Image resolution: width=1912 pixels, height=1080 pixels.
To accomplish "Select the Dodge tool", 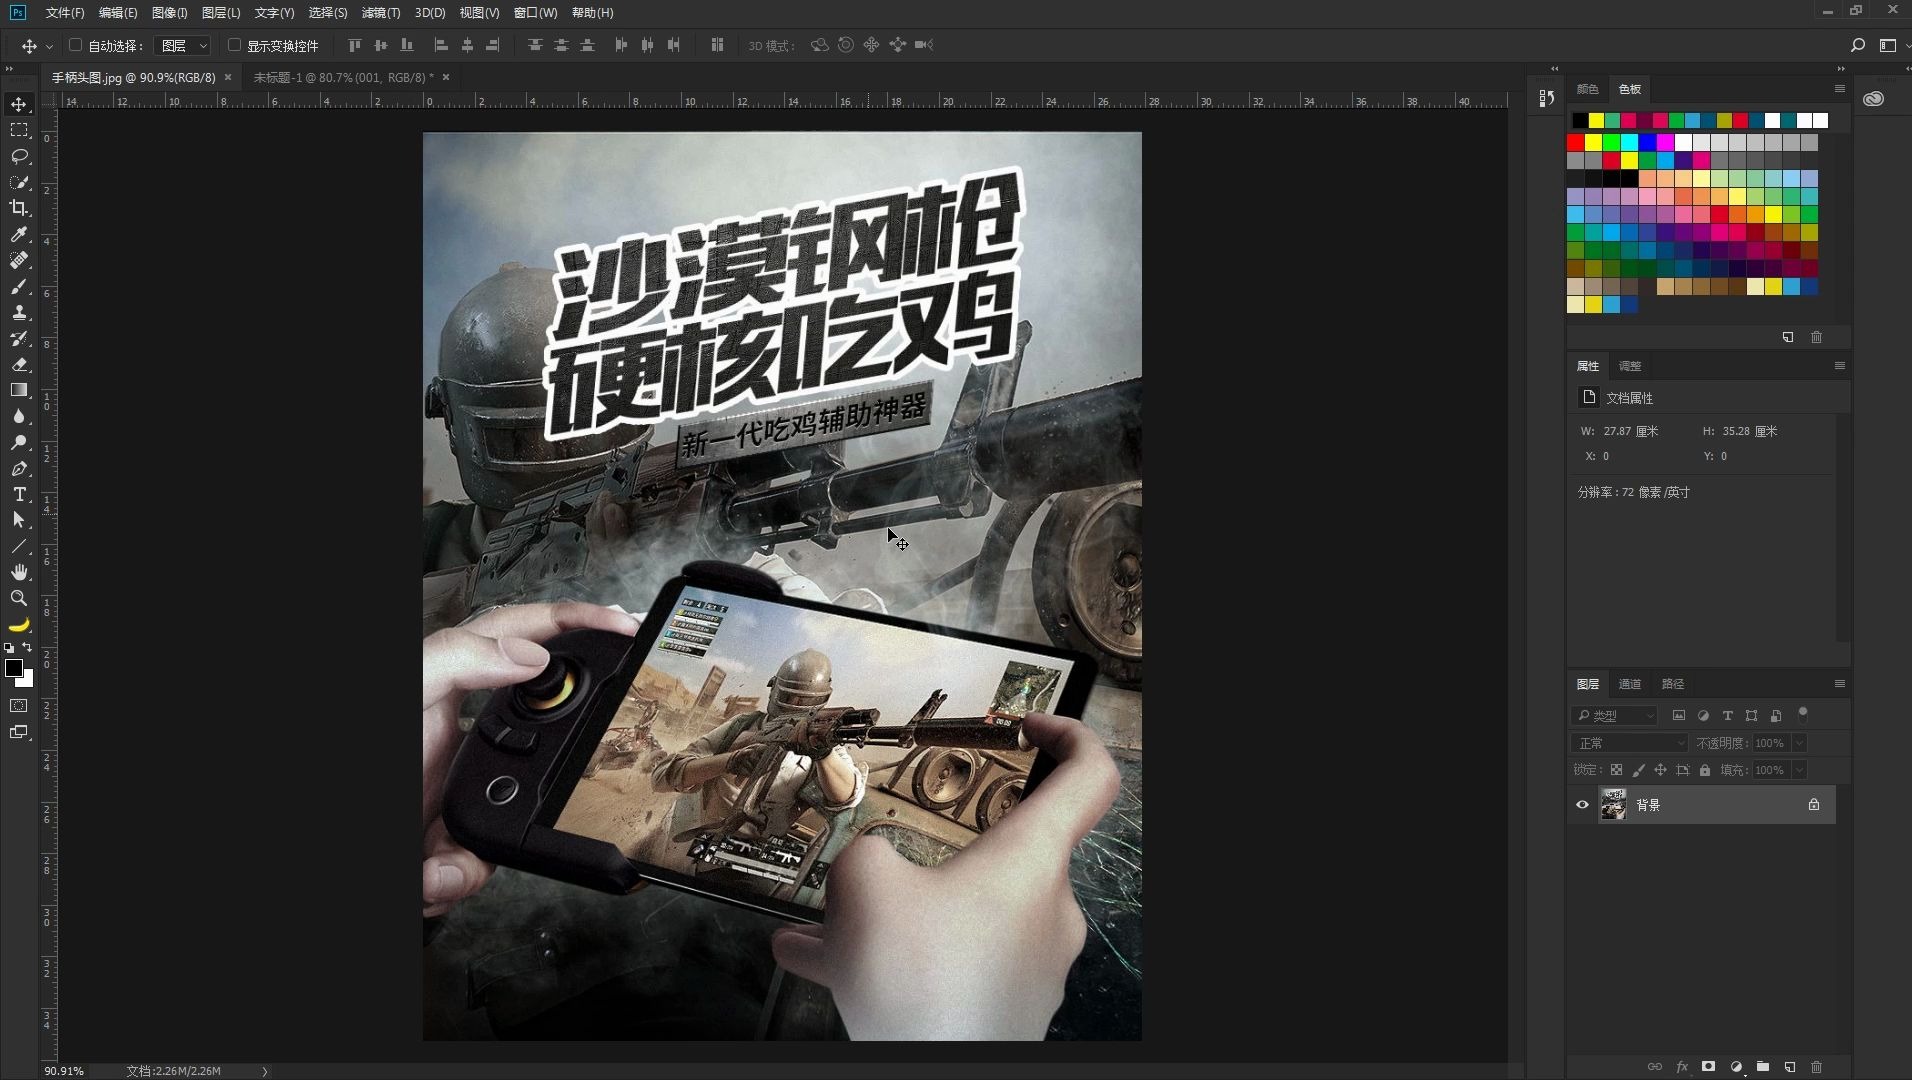I will coord(19,442).
